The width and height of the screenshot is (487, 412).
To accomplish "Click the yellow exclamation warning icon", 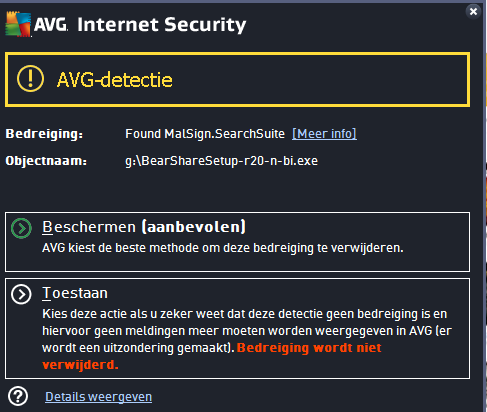I will pyautogui.click(x=30, y=79).
